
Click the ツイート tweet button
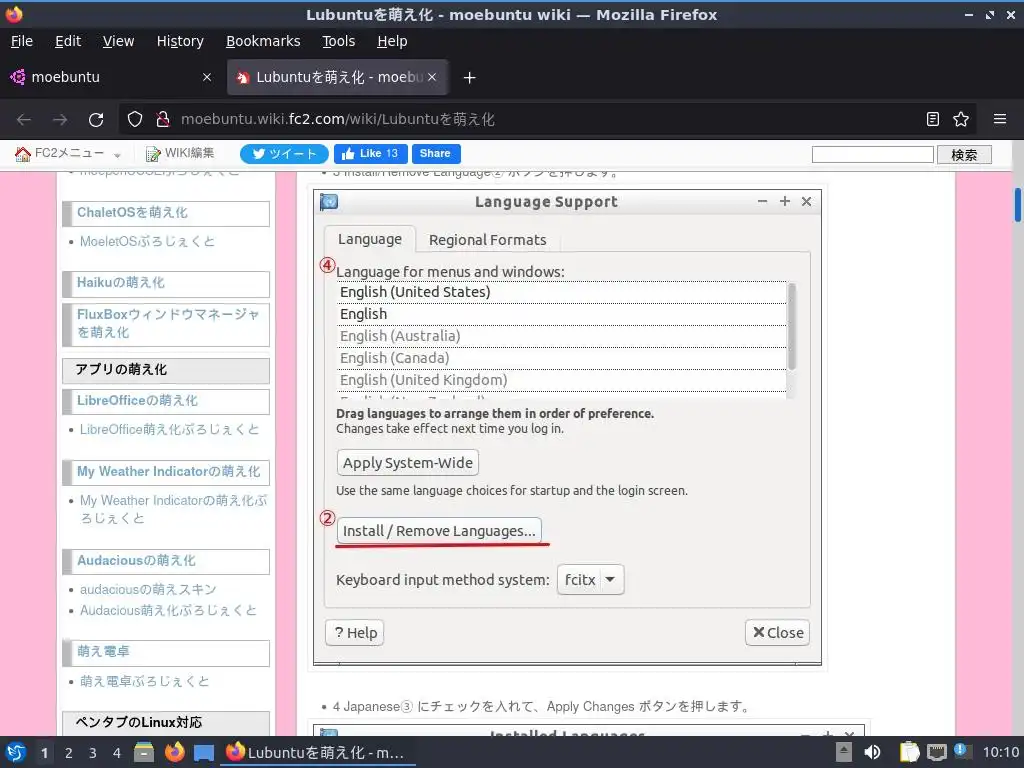click(284, 153)
